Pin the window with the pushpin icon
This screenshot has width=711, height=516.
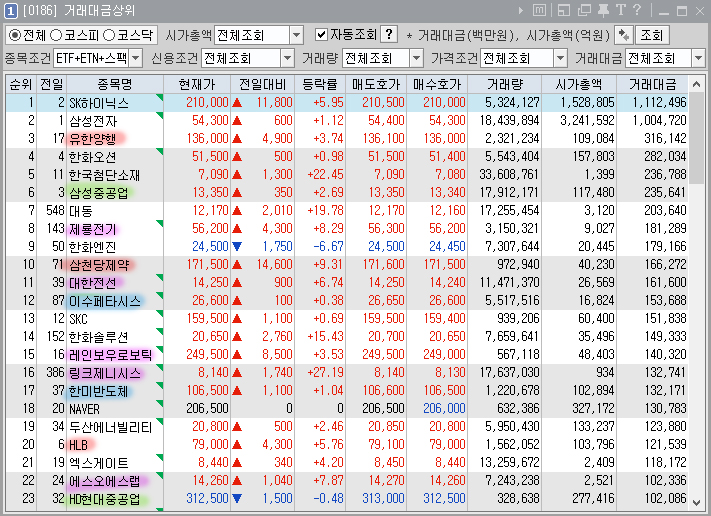coord(604,10)
